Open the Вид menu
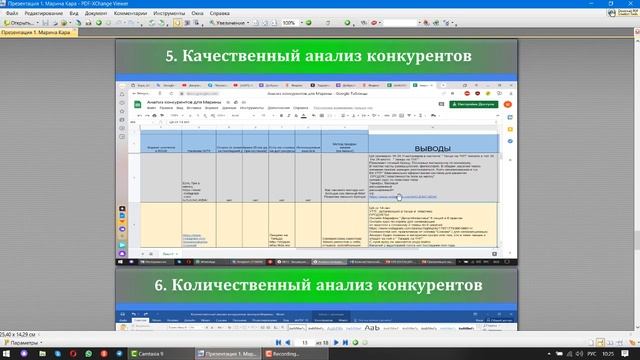Viewport: 640px width, 360px height. point(74,13)
